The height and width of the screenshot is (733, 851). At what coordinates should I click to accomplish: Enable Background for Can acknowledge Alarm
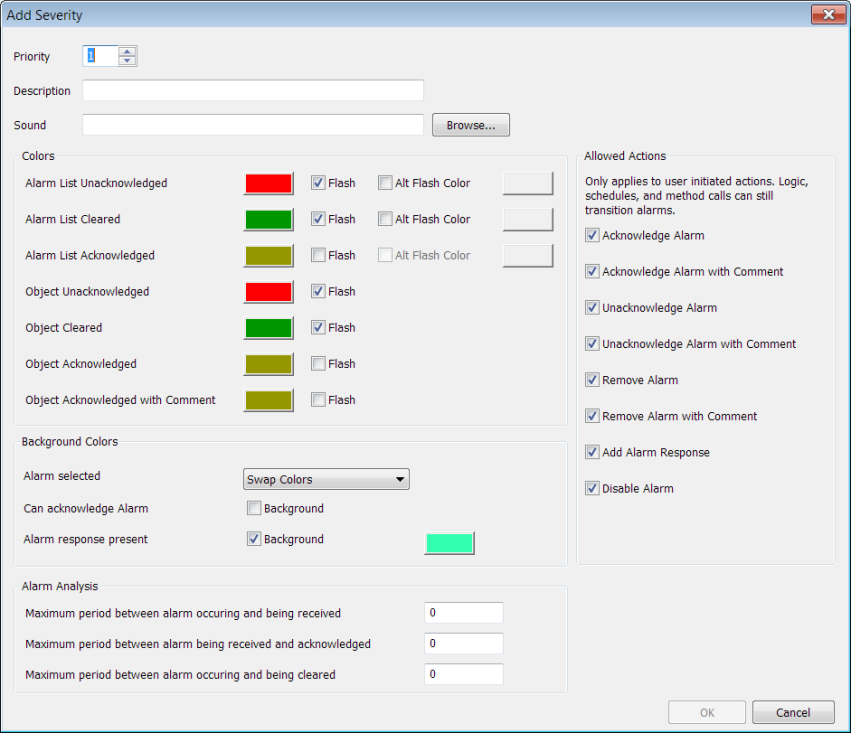coord(254,509)
